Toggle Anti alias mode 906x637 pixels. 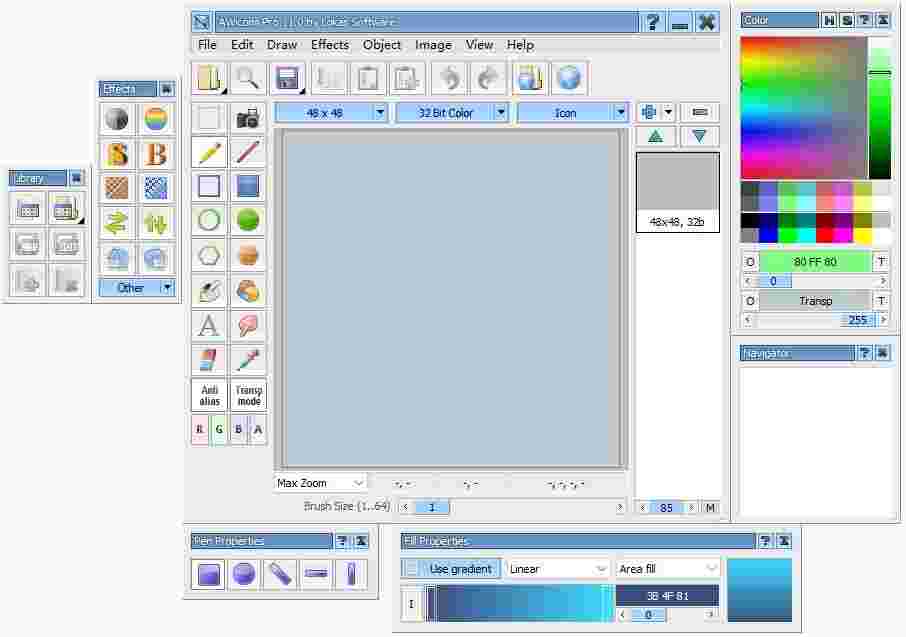point(207,394)
